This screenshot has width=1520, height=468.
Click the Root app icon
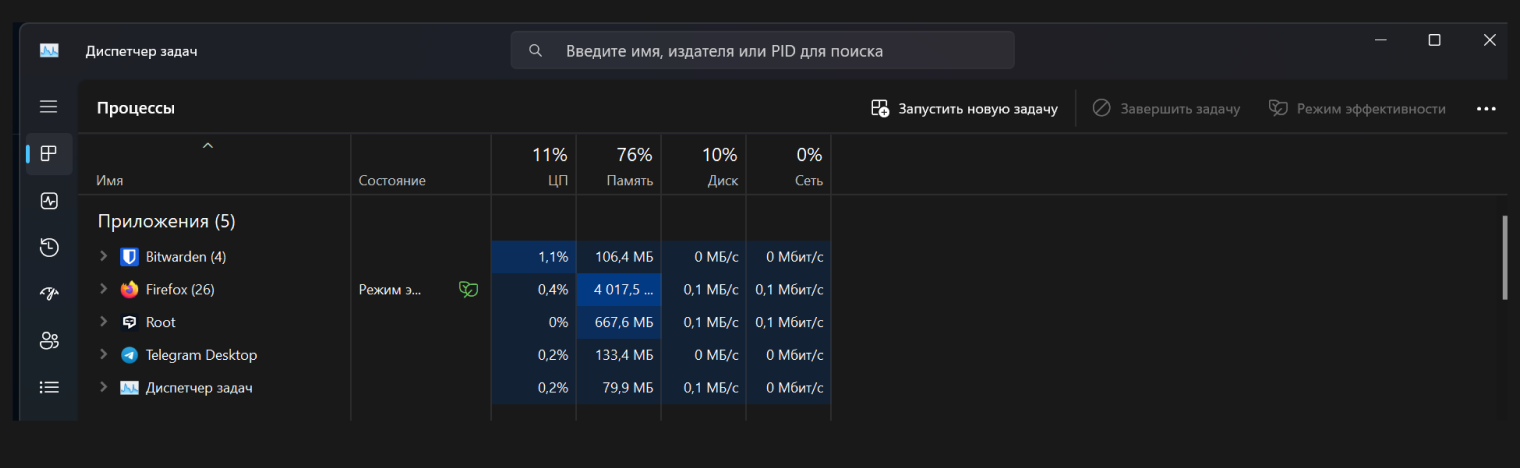click(x=129, y=322)
